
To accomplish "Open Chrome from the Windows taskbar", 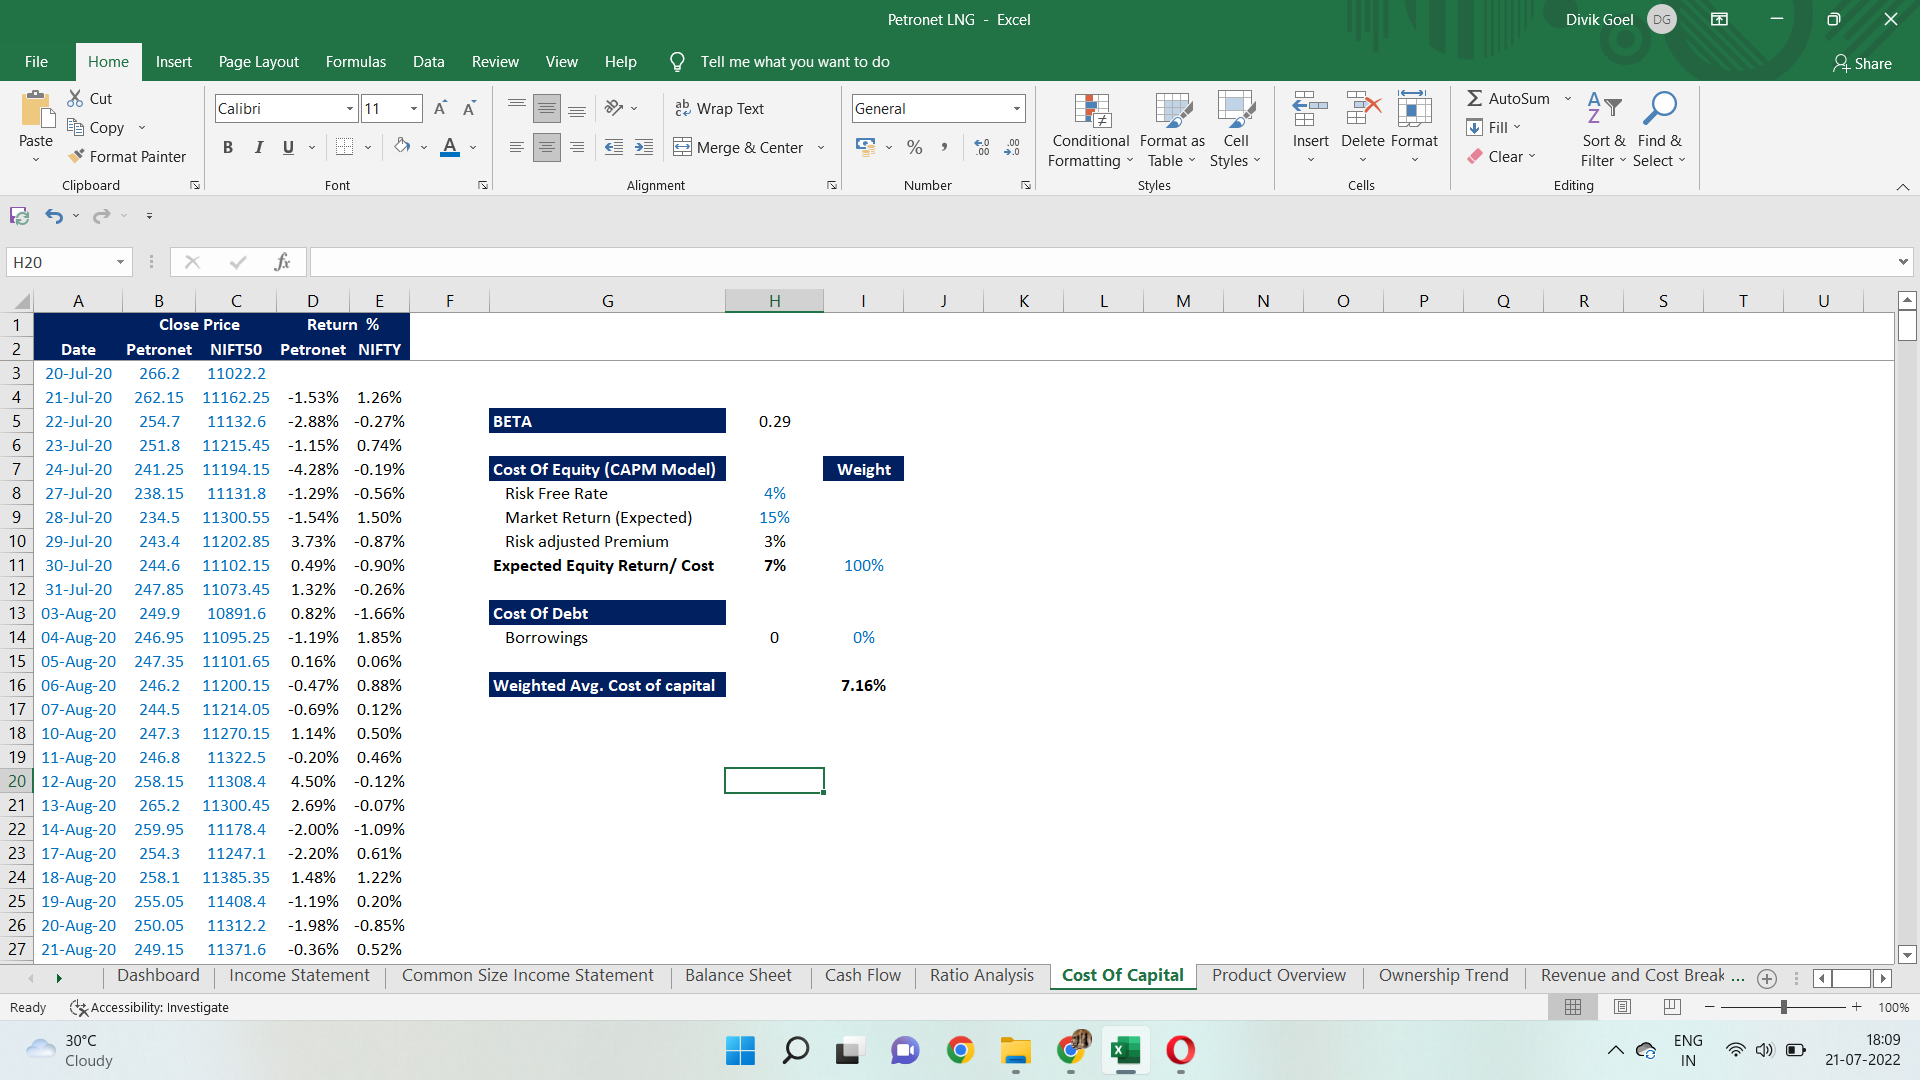I will coord(960,1050).
